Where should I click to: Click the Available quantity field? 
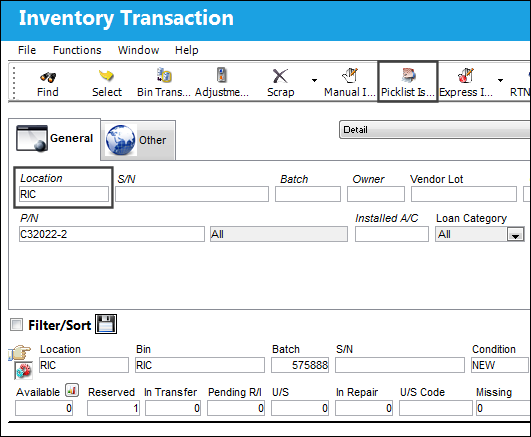pyautogui.click(x=44, y=408)
